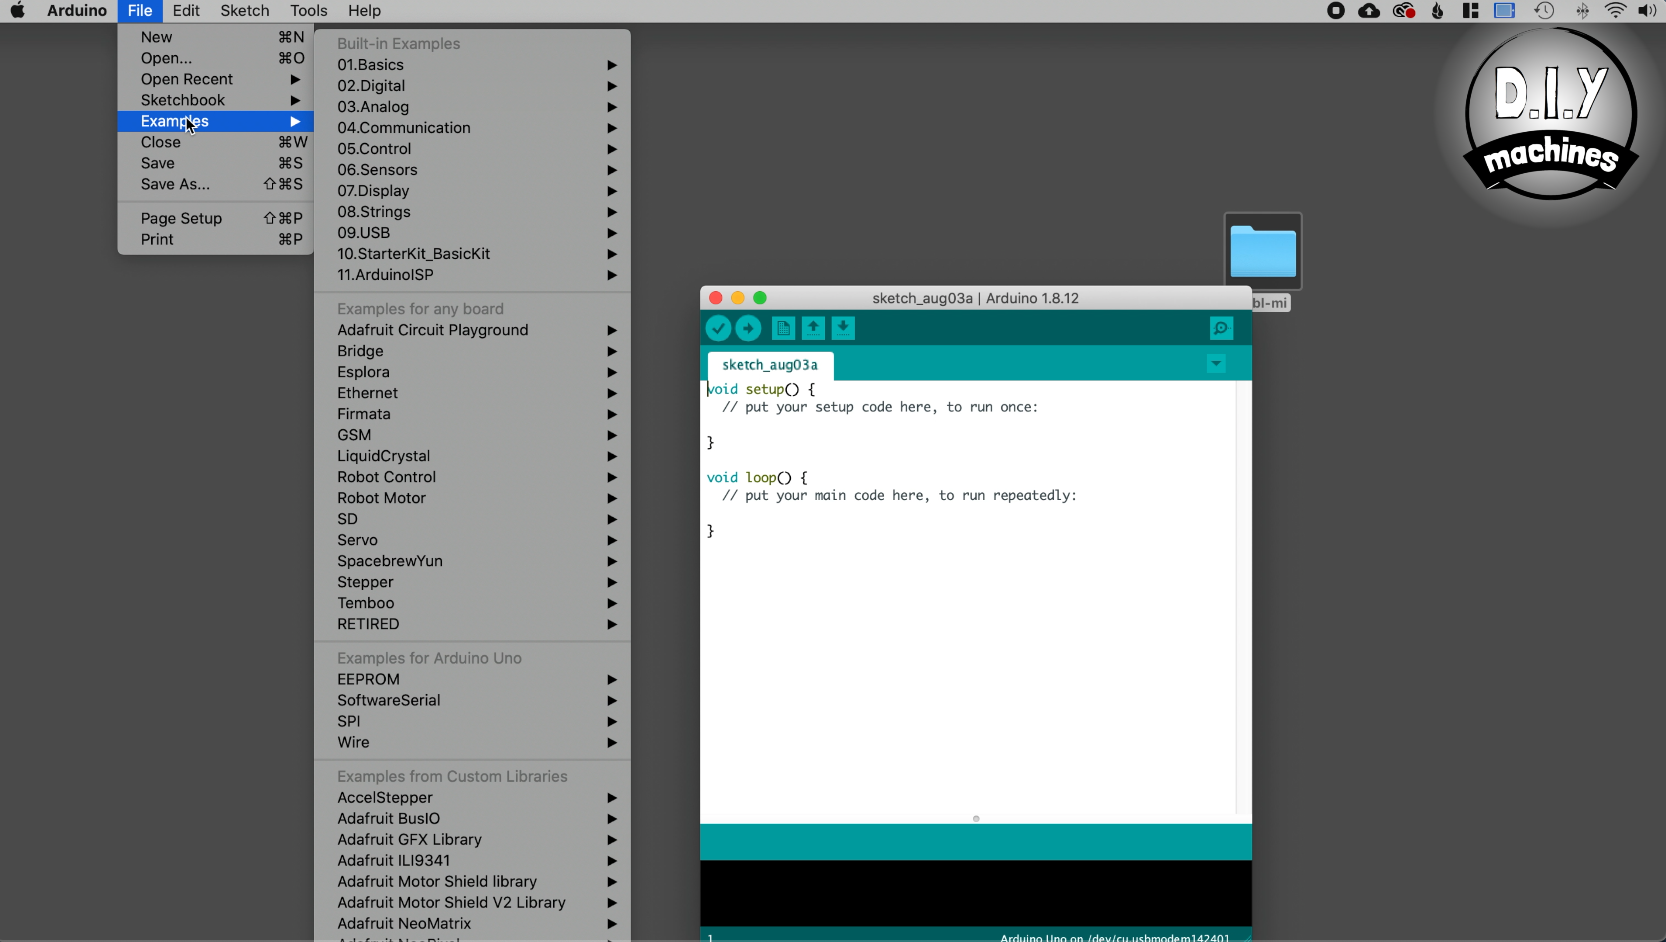Click the cloud upload menu bar icon
Image resolution: width=1666 pixels, height=942 pixels.
[x=1369, y=11]
